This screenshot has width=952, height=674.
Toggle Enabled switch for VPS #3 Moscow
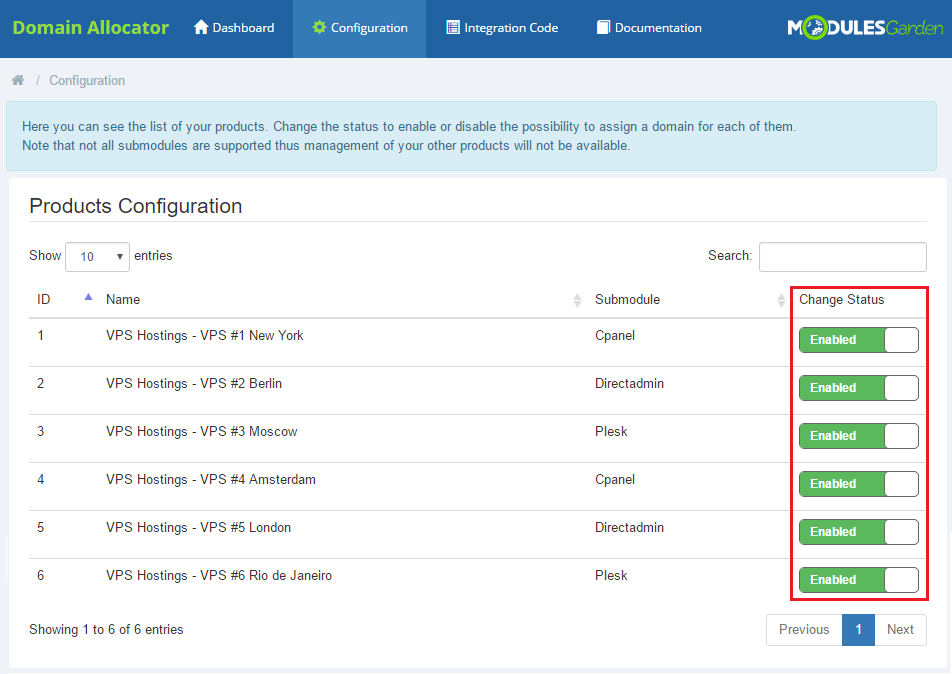[858, 436]
